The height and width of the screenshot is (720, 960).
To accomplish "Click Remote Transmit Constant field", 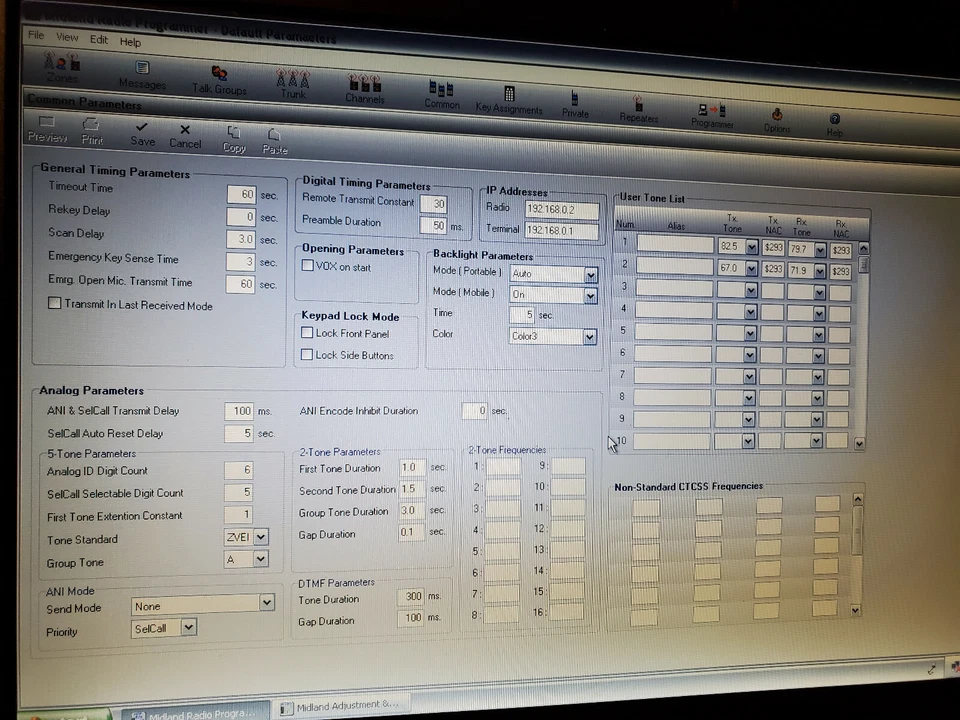I will click(x=433, y=204).
